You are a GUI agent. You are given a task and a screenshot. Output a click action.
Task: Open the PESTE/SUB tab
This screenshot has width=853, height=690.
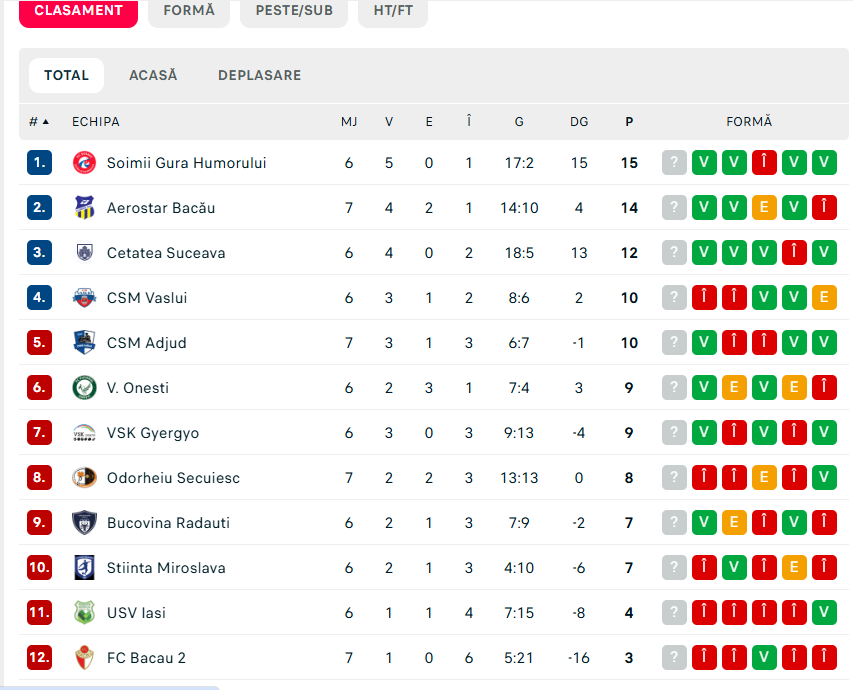pyautogui.click(x=294, y=11)
